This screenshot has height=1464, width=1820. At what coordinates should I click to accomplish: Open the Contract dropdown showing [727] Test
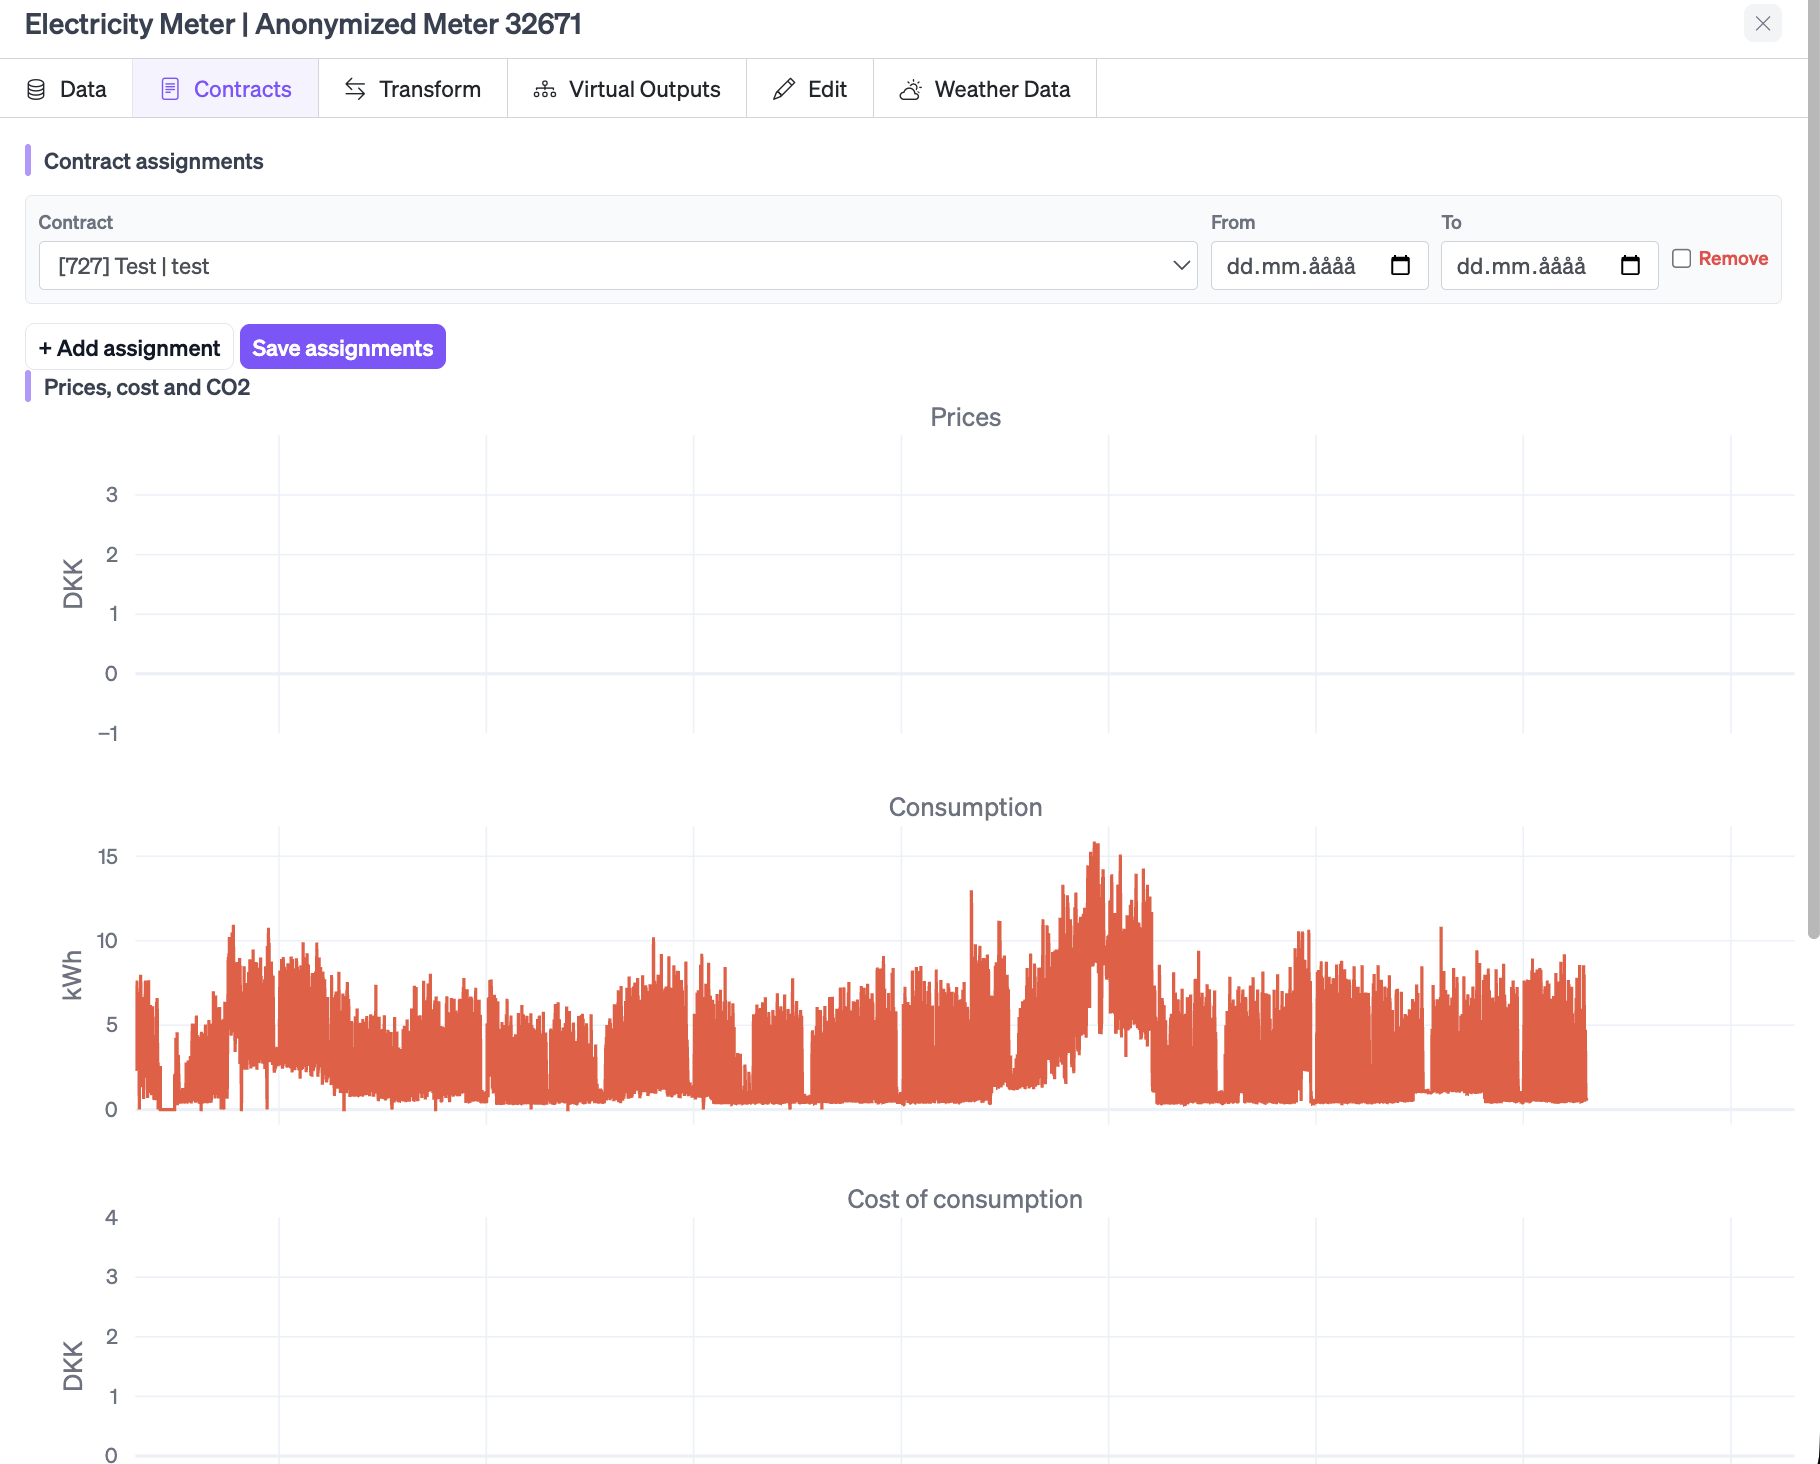[x=618, y=266]
